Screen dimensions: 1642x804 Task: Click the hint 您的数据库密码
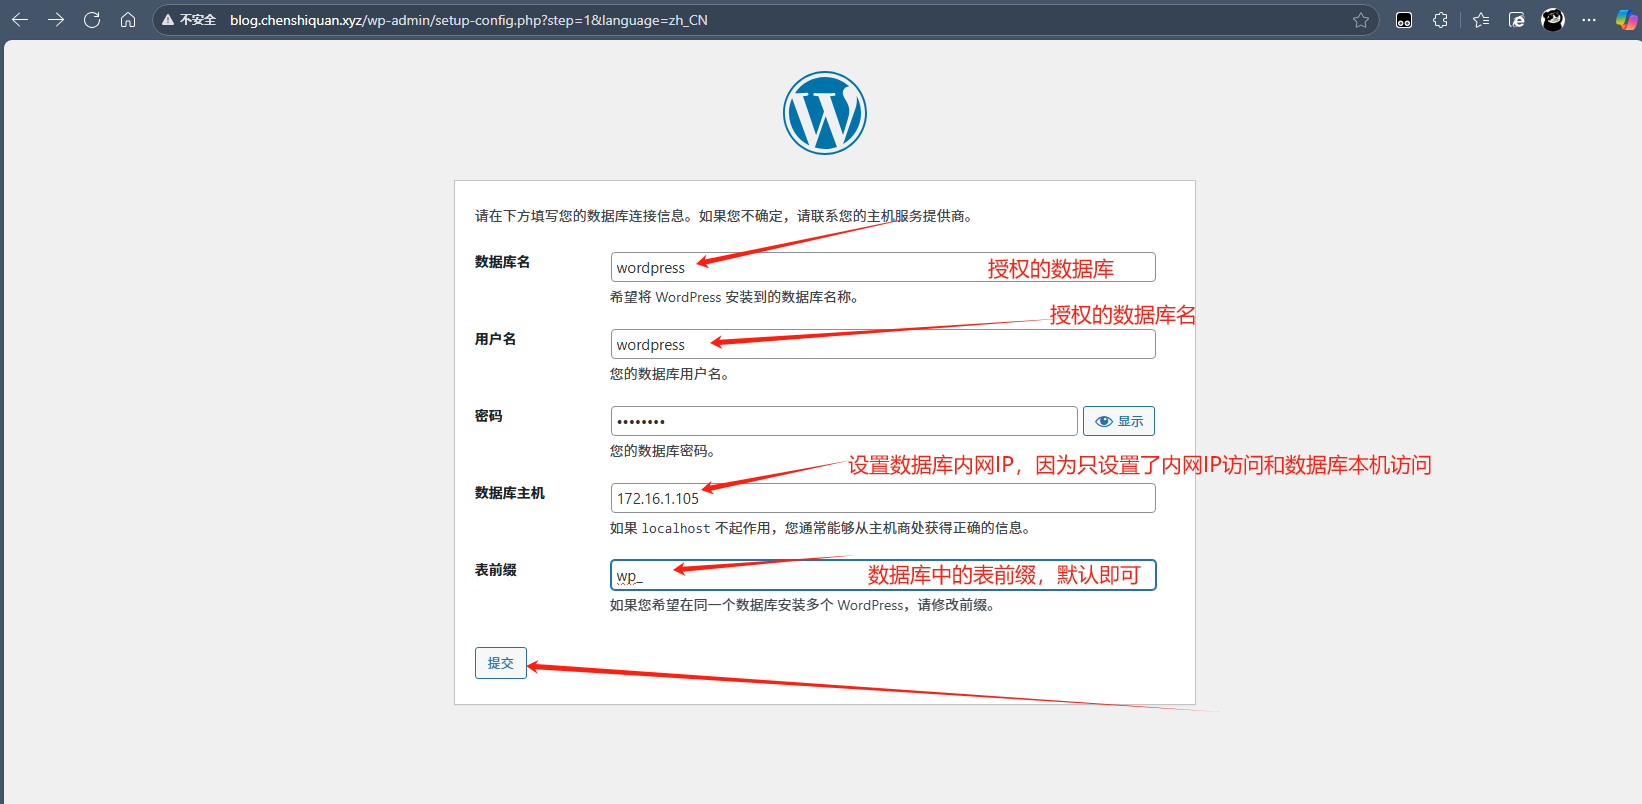click(663, 451)
